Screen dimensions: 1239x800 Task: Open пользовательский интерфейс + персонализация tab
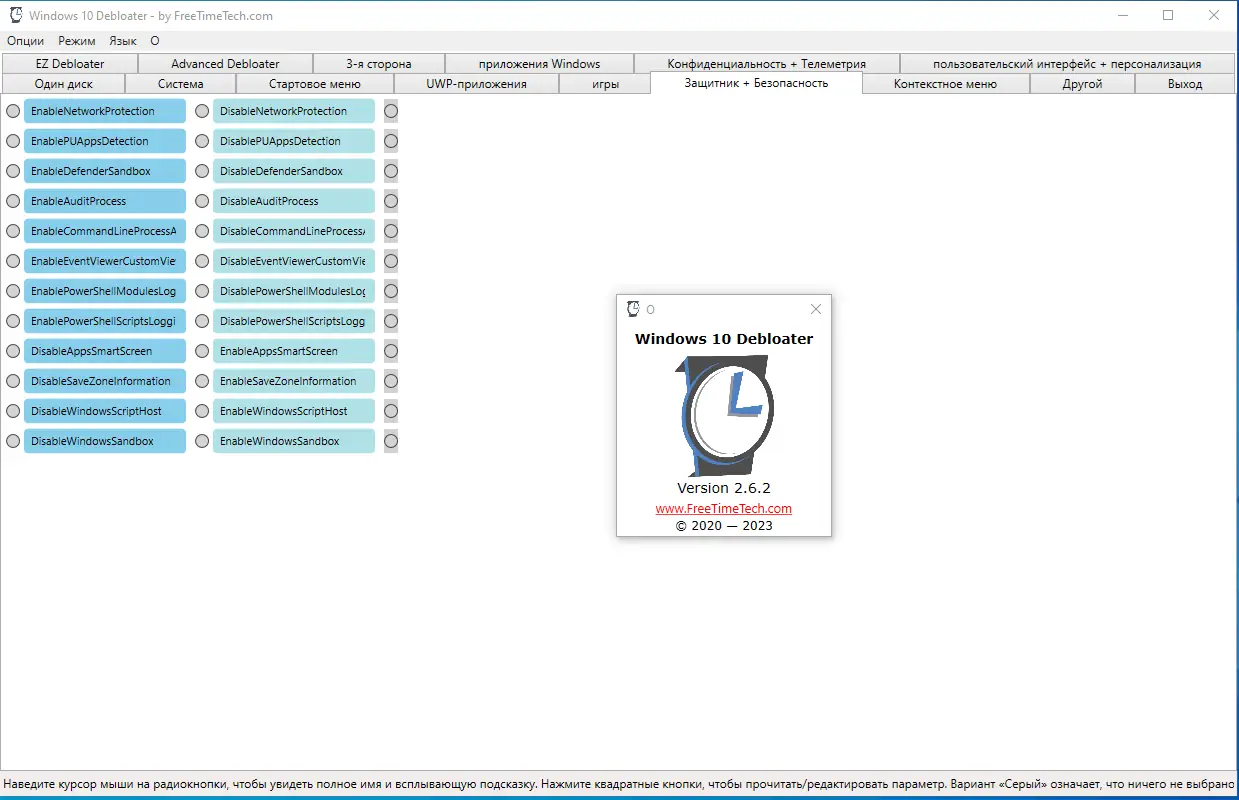coord(1067,63)
